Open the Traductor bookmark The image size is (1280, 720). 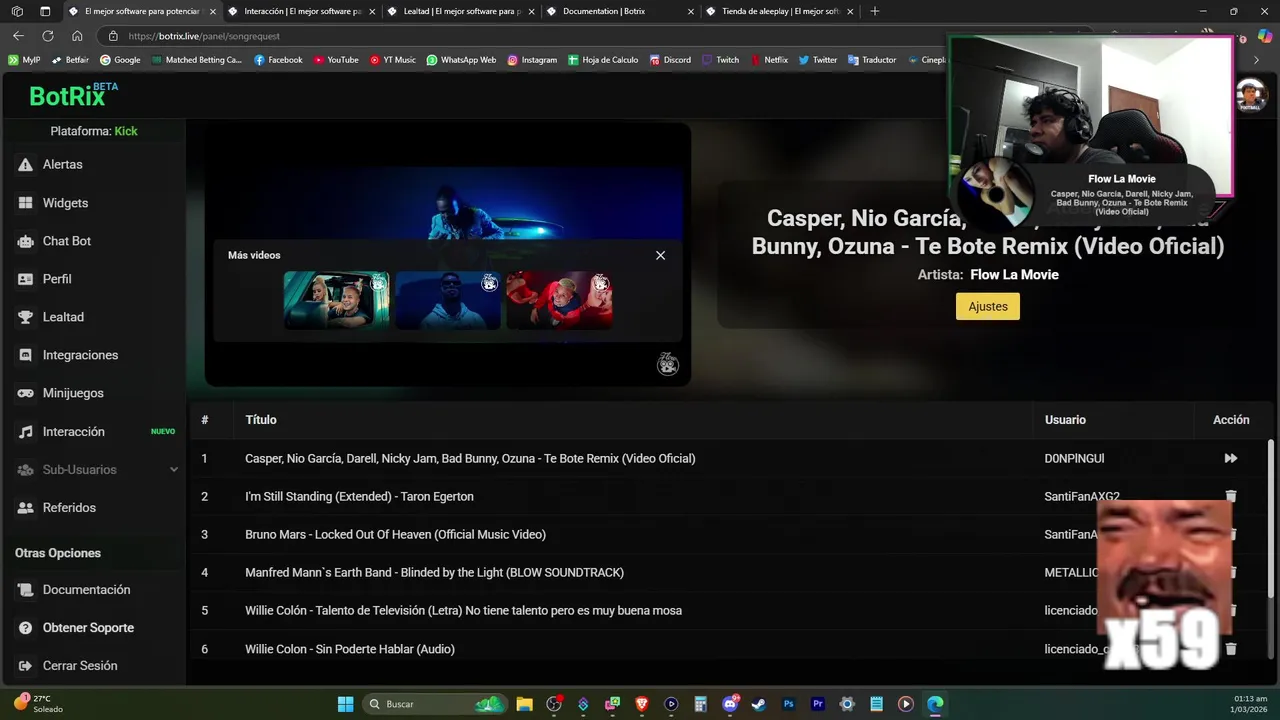point(872,60)
